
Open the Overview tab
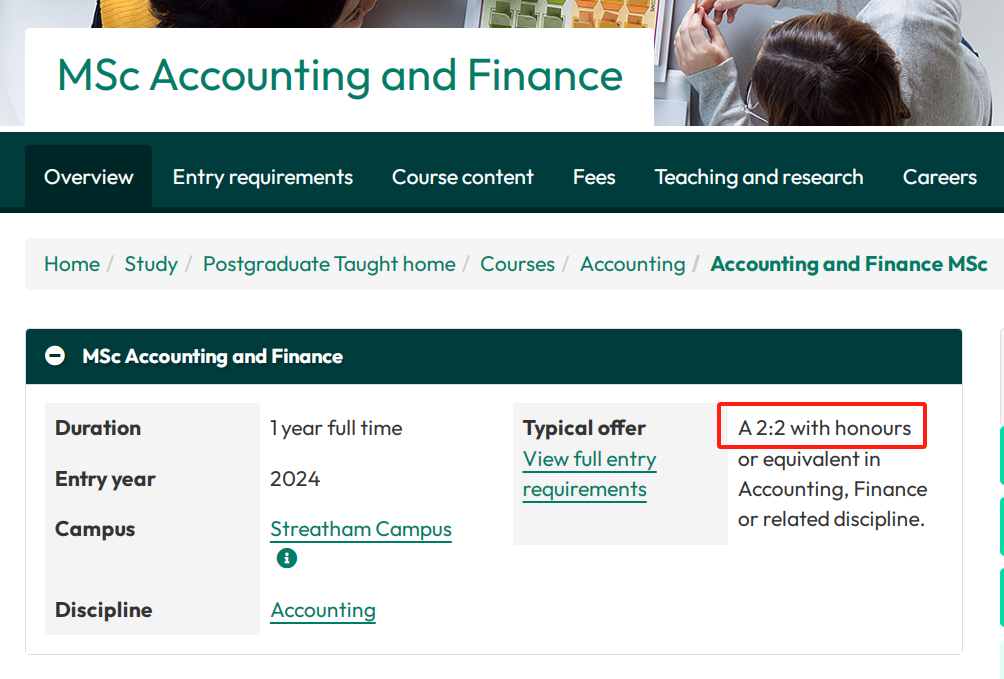click(x=89, y=177)
